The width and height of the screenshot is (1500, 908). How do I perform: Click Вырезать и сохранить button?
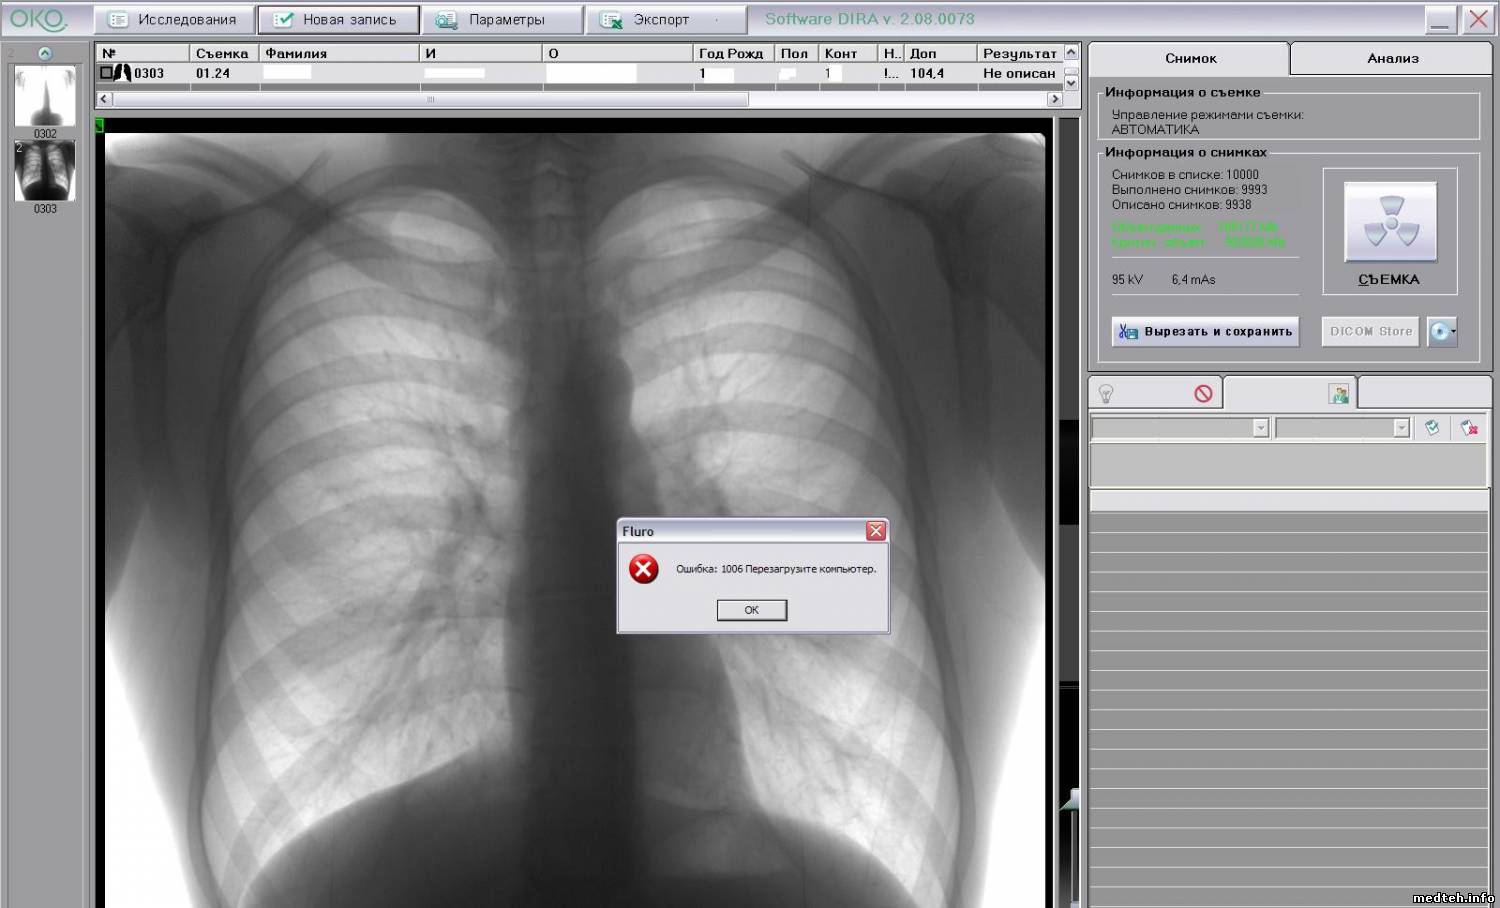click(1205, 331)
